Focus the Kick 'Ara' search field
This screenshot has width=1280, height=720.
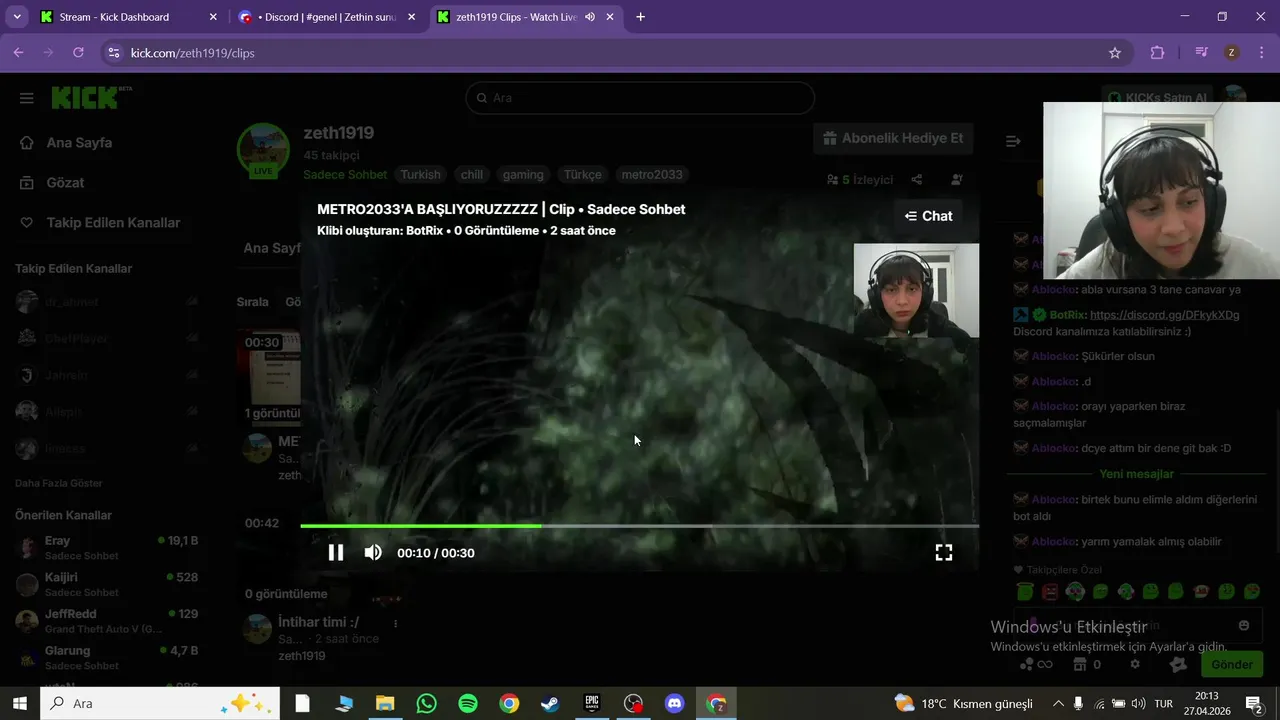point(640,98)
